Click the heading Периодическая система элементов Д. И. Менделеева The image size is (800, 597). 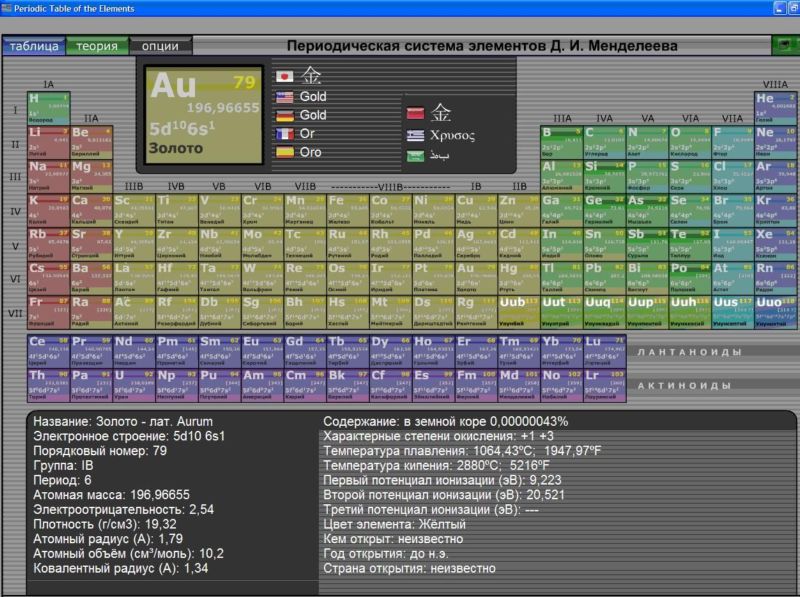[x=482, y=46]
